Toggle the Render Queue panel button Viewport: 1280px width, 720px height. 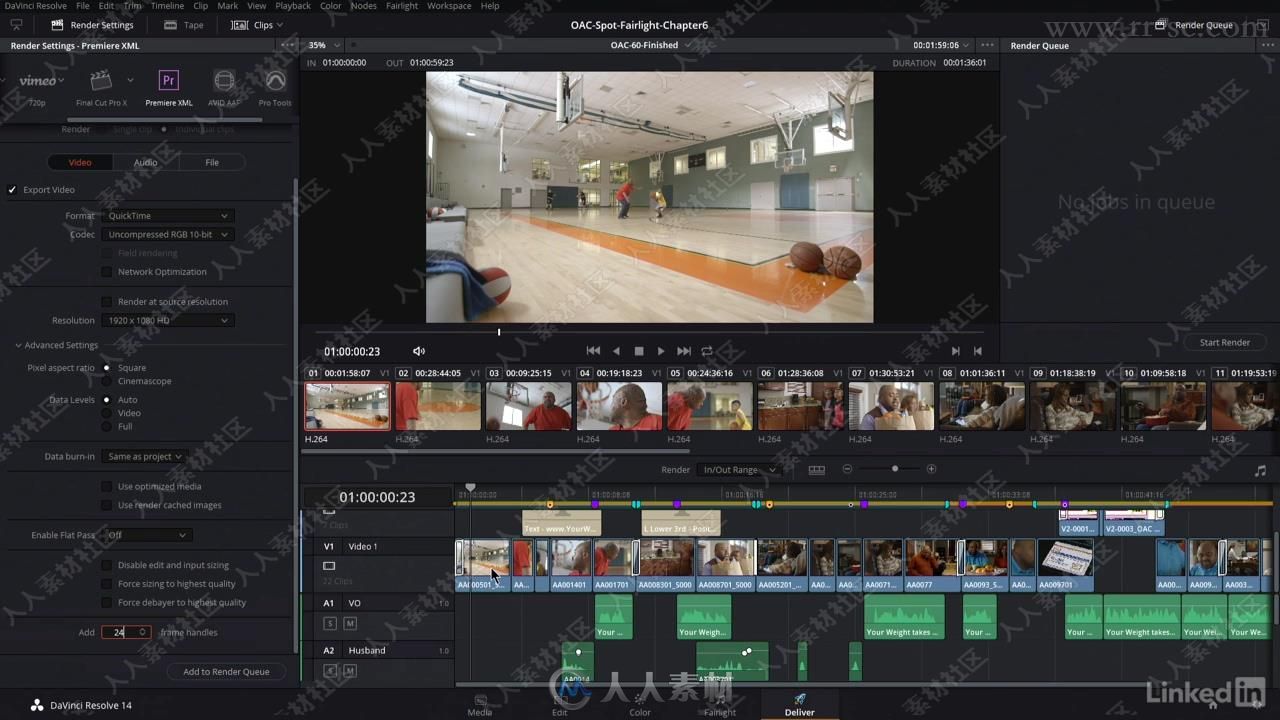tap(1194, 25)
